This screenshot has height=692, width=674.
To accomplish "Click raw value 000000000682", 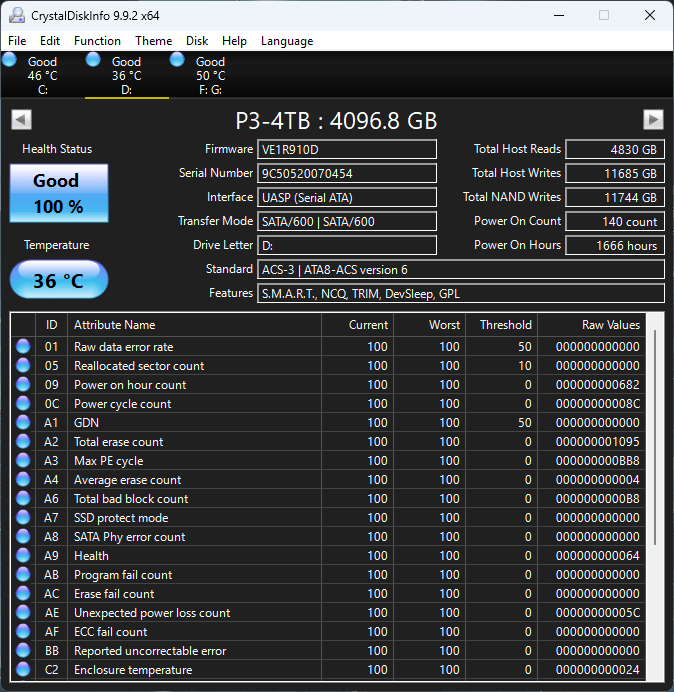I will 598,385.
